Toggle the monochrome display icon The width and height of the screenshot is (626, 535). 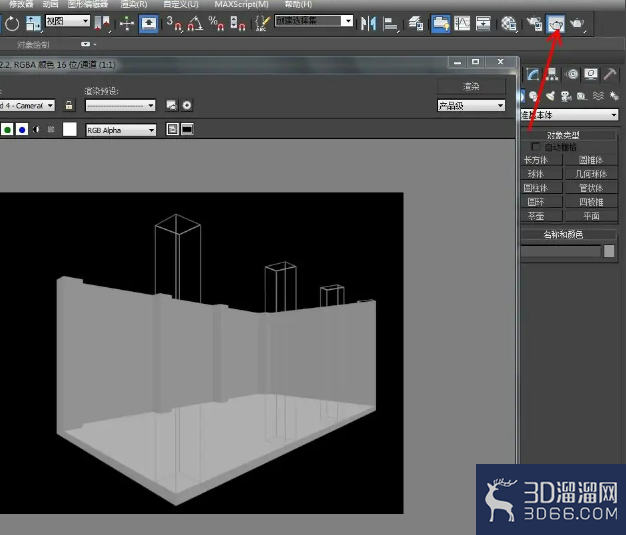51,129
